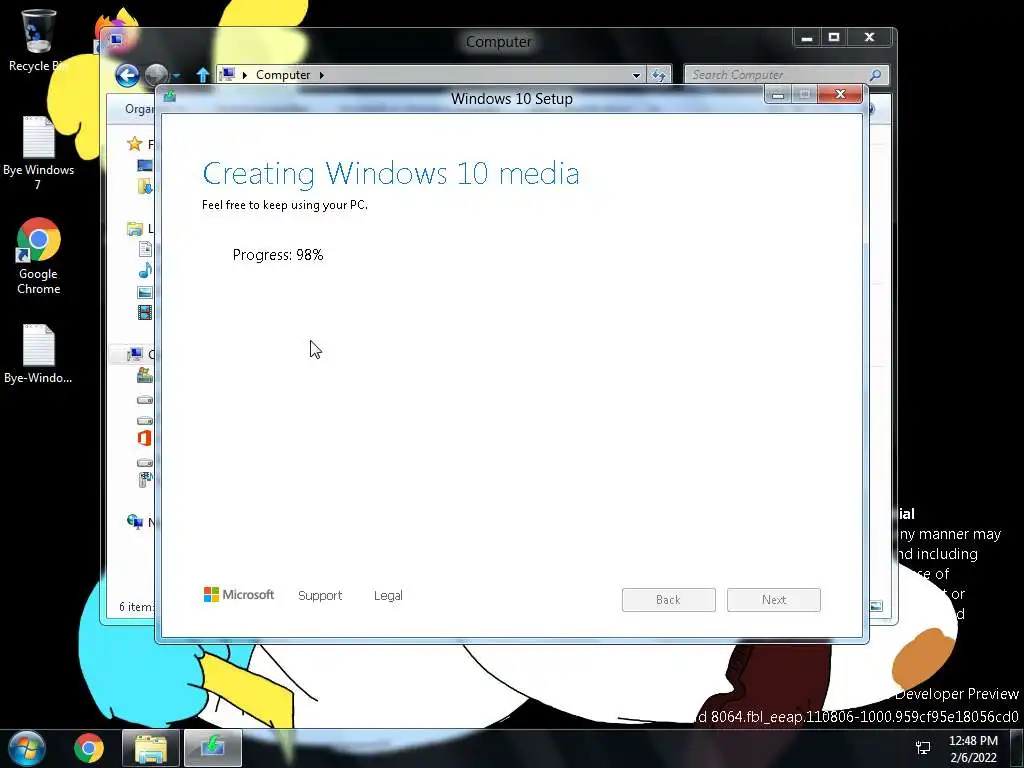Screen dimensions: 1024x768
Task: Select the Bye Windows 7 desktop file
Action: click(38, 153)
